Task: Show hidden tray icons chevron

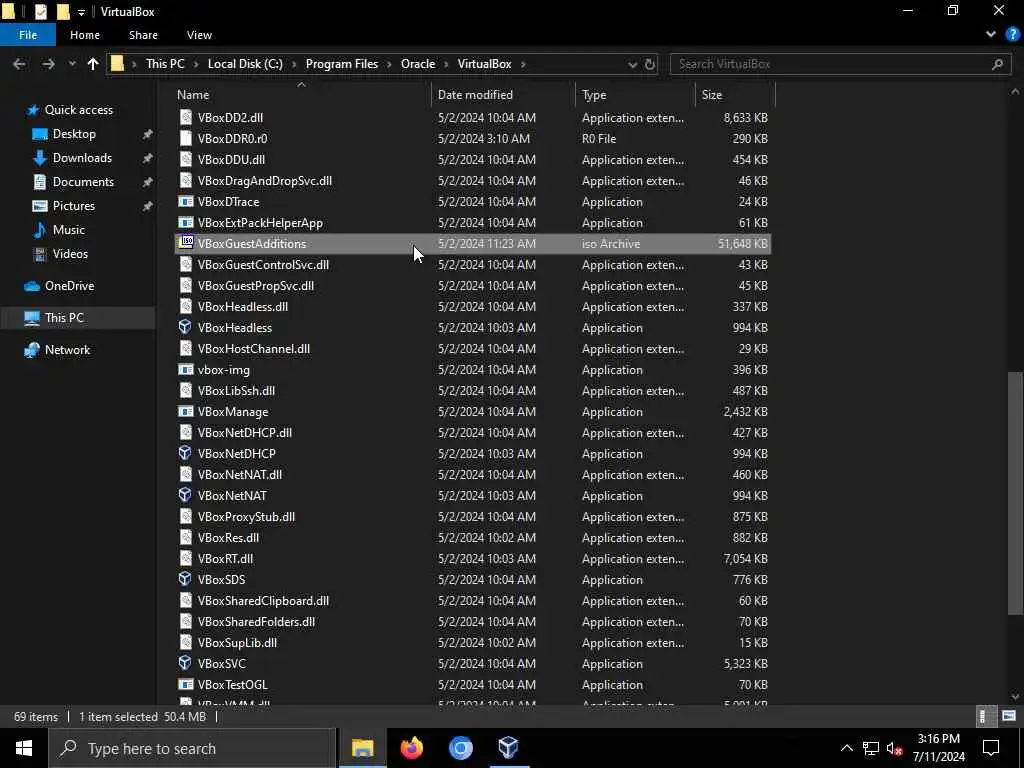Action: coord(846,748)
